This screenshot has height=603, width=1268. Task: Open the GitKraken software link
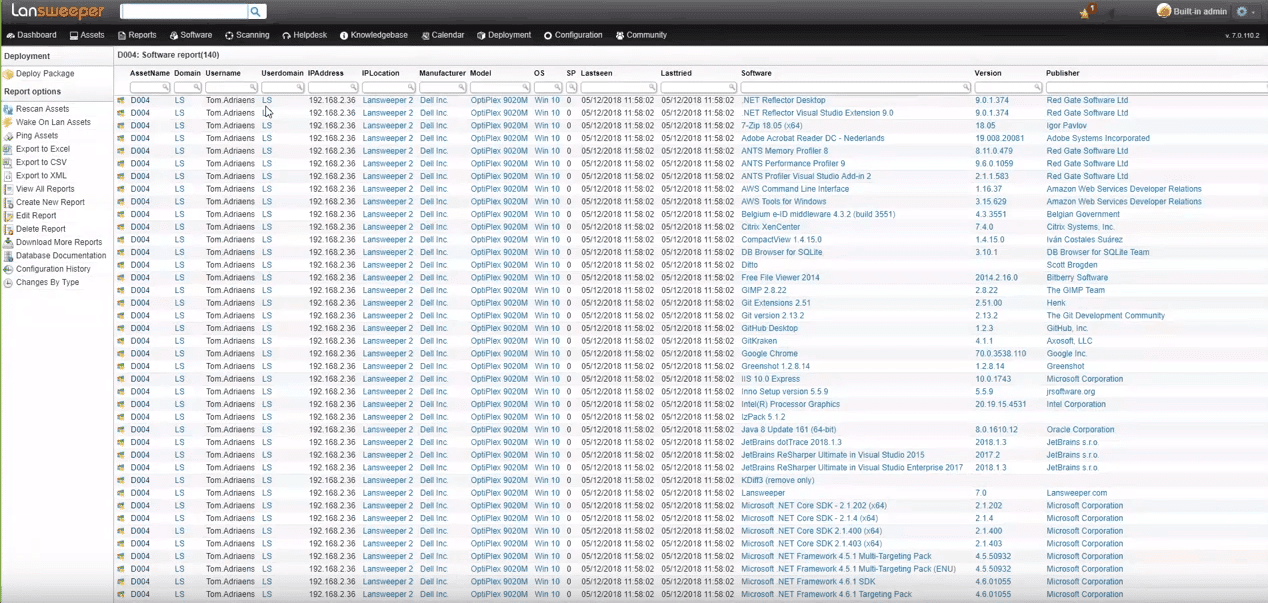(x=759, y=341)
